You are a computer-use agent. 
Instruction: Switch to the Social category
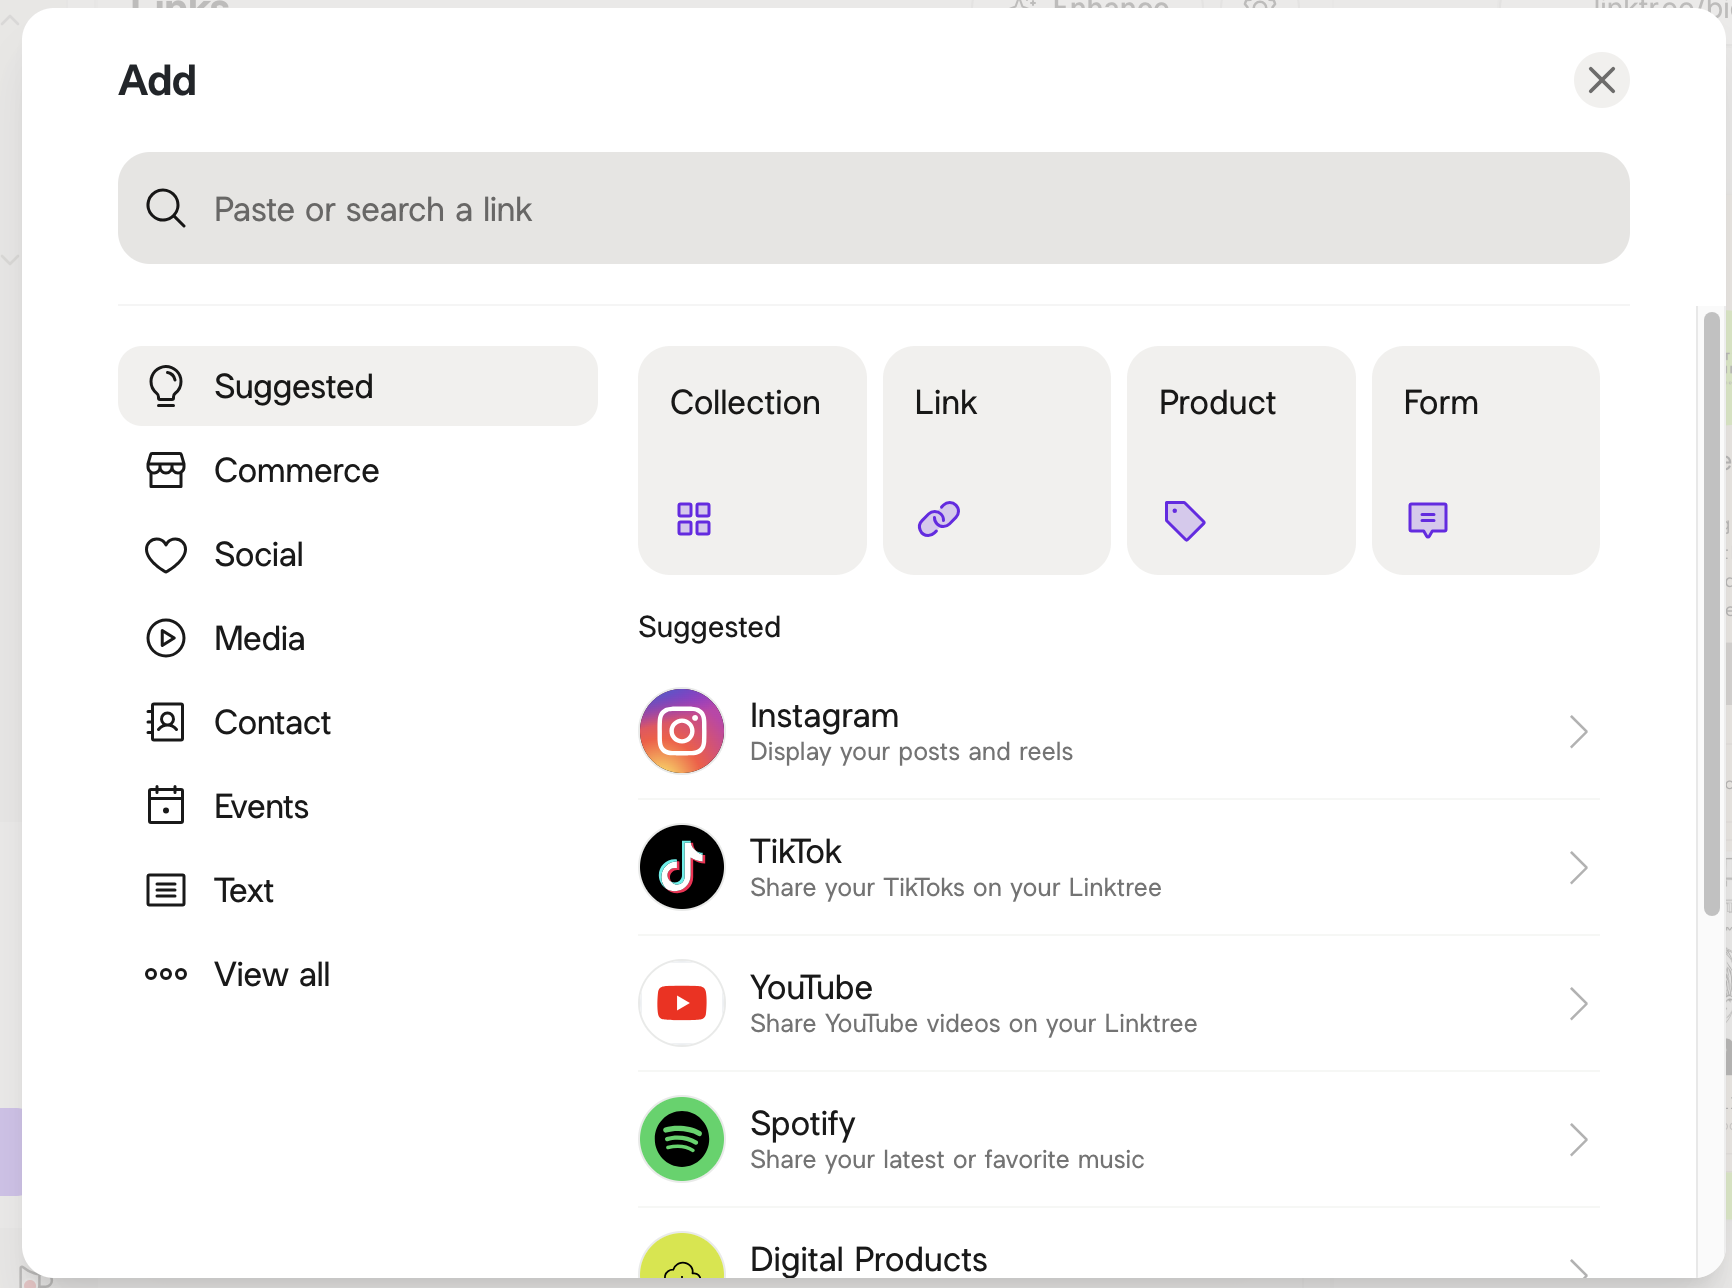coord(258,555)
